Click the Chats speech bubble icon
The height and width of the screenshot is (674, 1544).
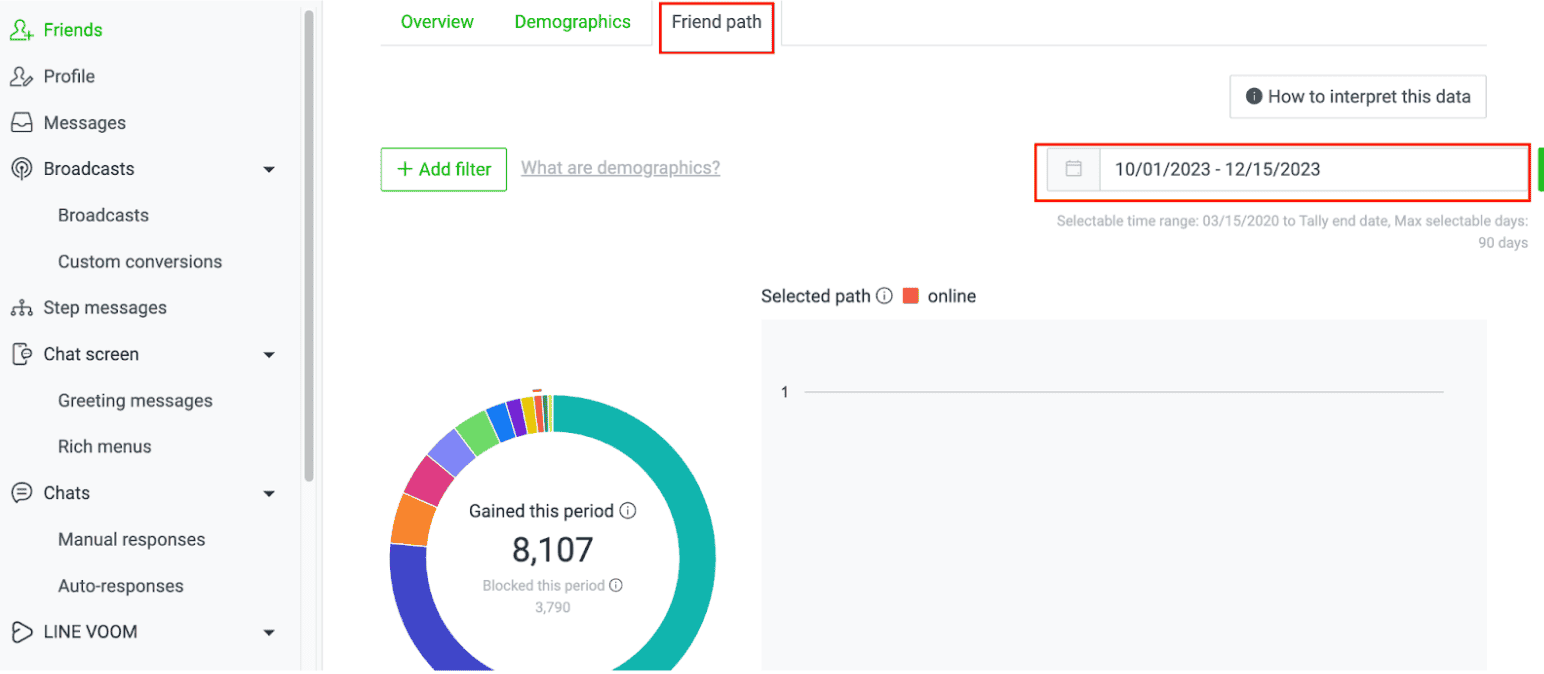point(21,493)
